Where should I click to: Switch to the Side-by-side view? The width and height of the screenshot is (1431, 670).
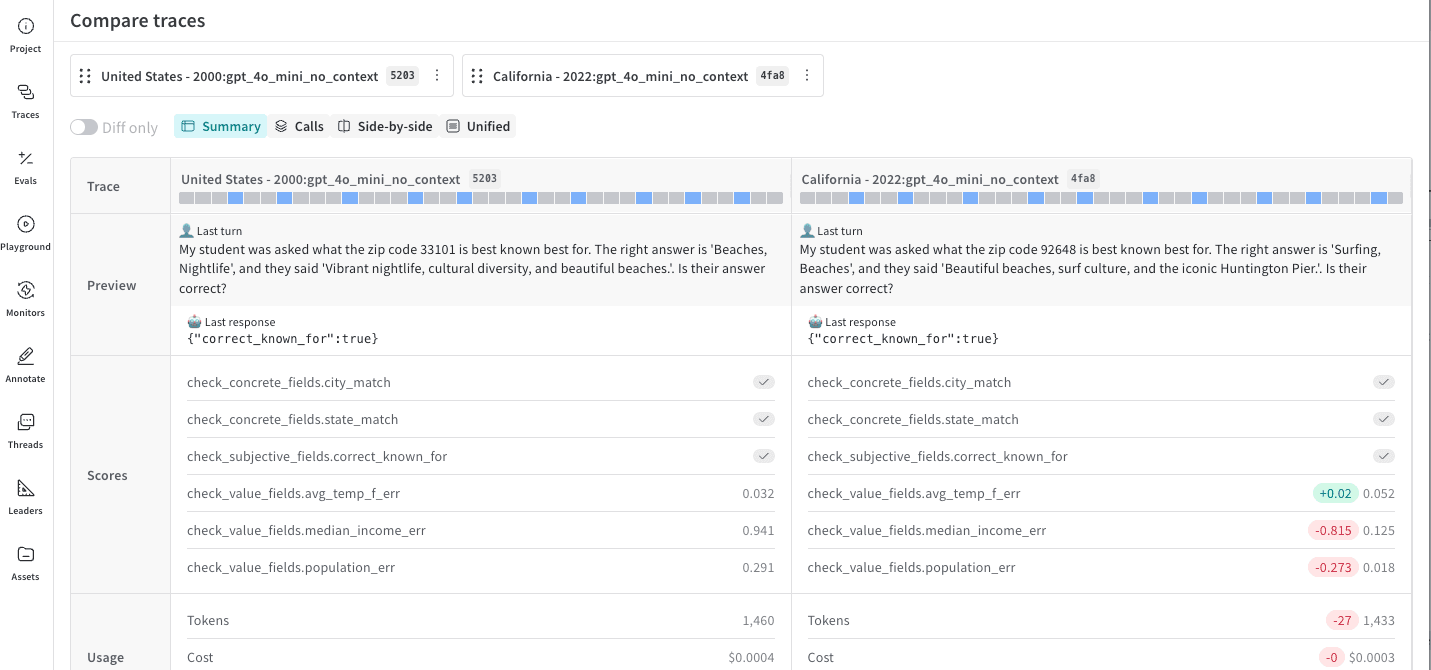click(385, 126)
